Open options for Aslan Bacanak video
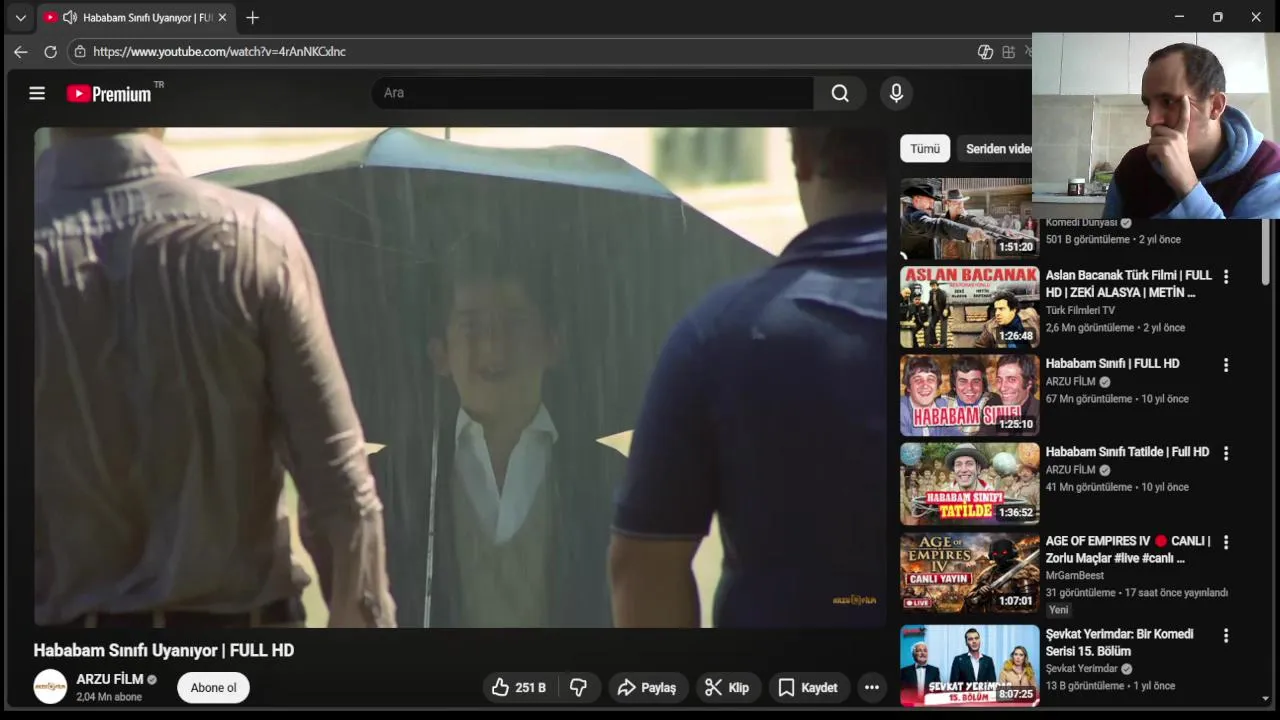The height and width of the screenshot is (720, 1280). point(1226,277)
